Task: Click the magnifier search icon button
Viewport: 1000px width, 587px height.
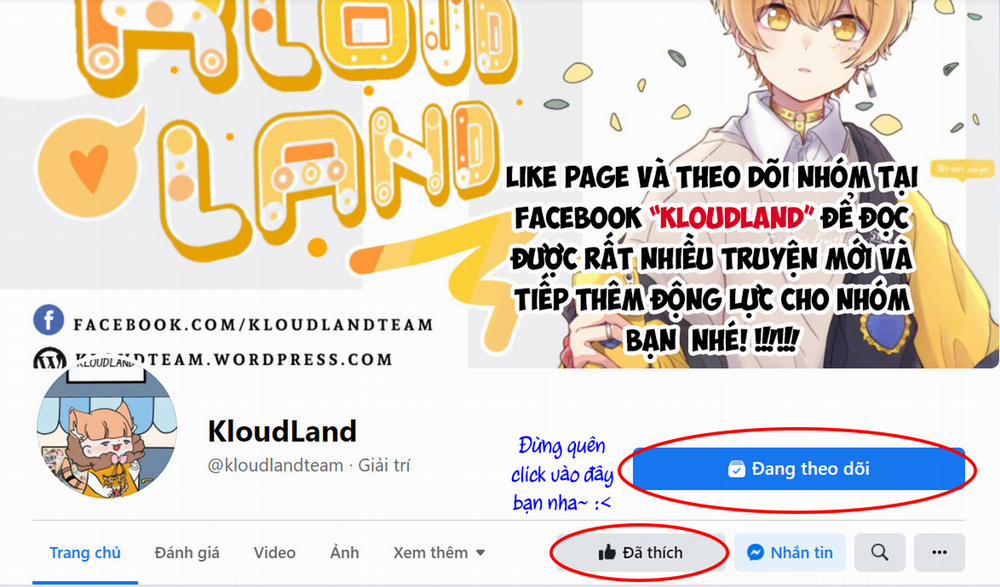Action: tap(879, 553)
